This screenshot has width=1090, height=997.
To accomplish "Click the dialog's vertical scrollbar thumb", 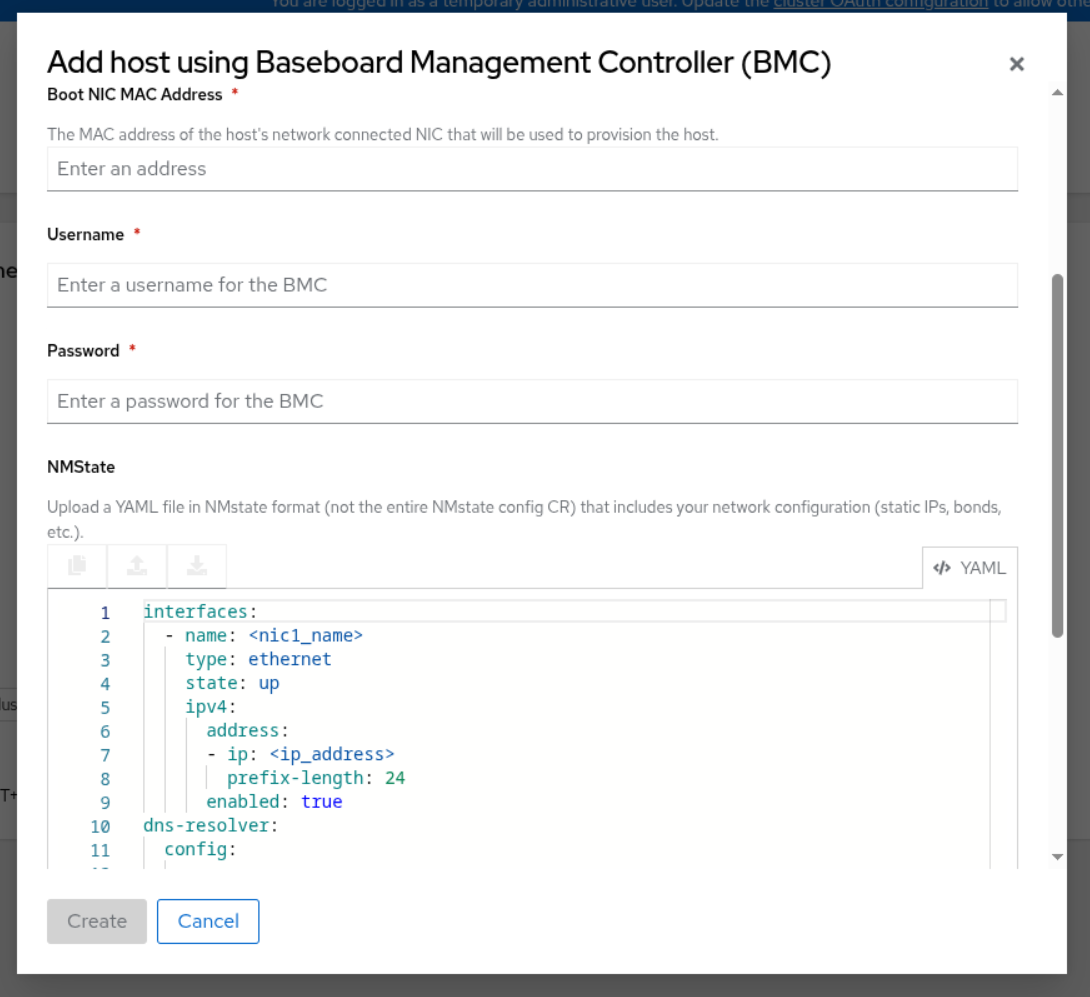I will [1057, 455].
